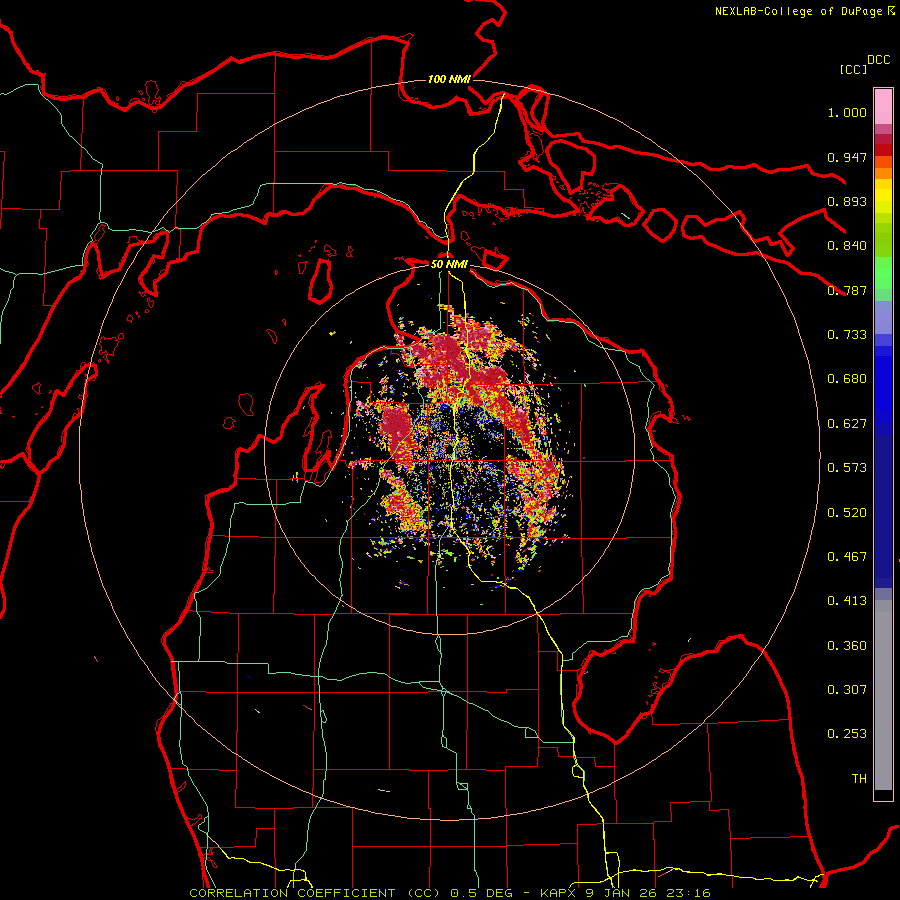Click the 50 NMI range ring label
The width and height of the screenshot is (900, 900).
[x=449, y=264]
